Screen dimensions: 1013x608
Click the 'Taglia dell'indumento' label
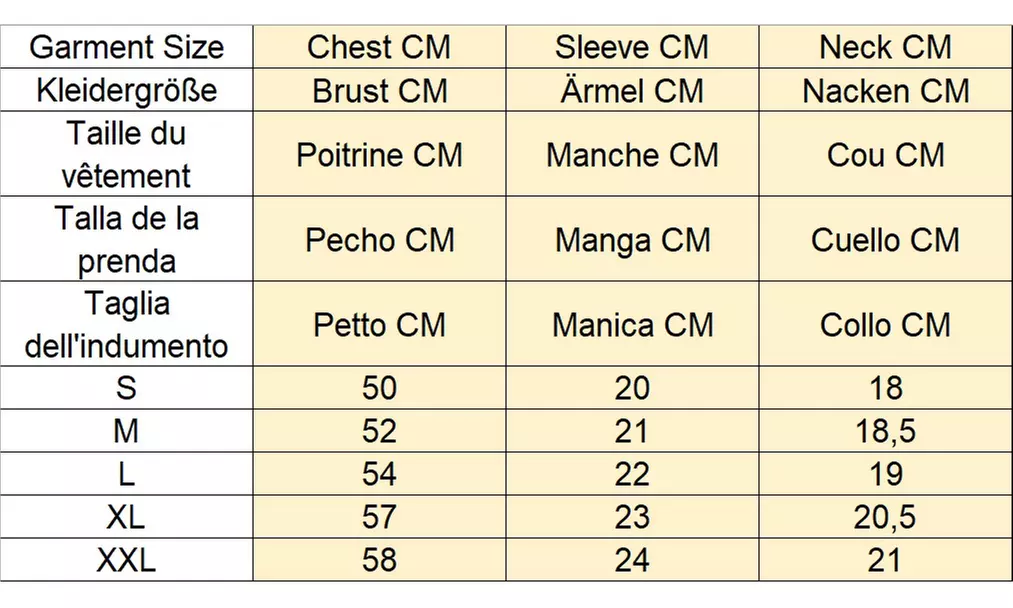[x=126, y=325]
